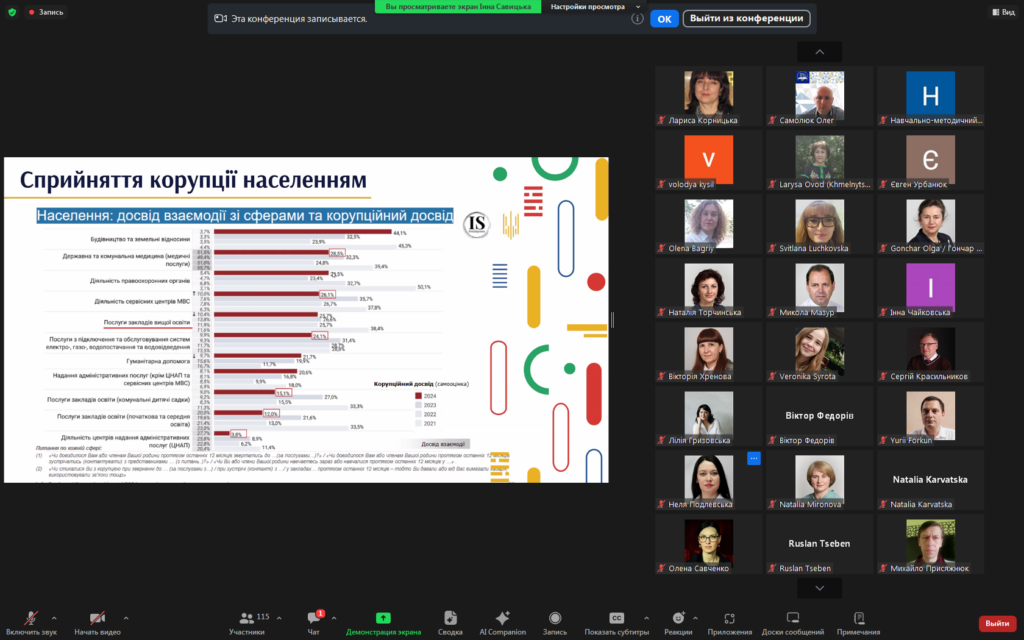Open the Сводка summary tool

[x=450, y=619]
